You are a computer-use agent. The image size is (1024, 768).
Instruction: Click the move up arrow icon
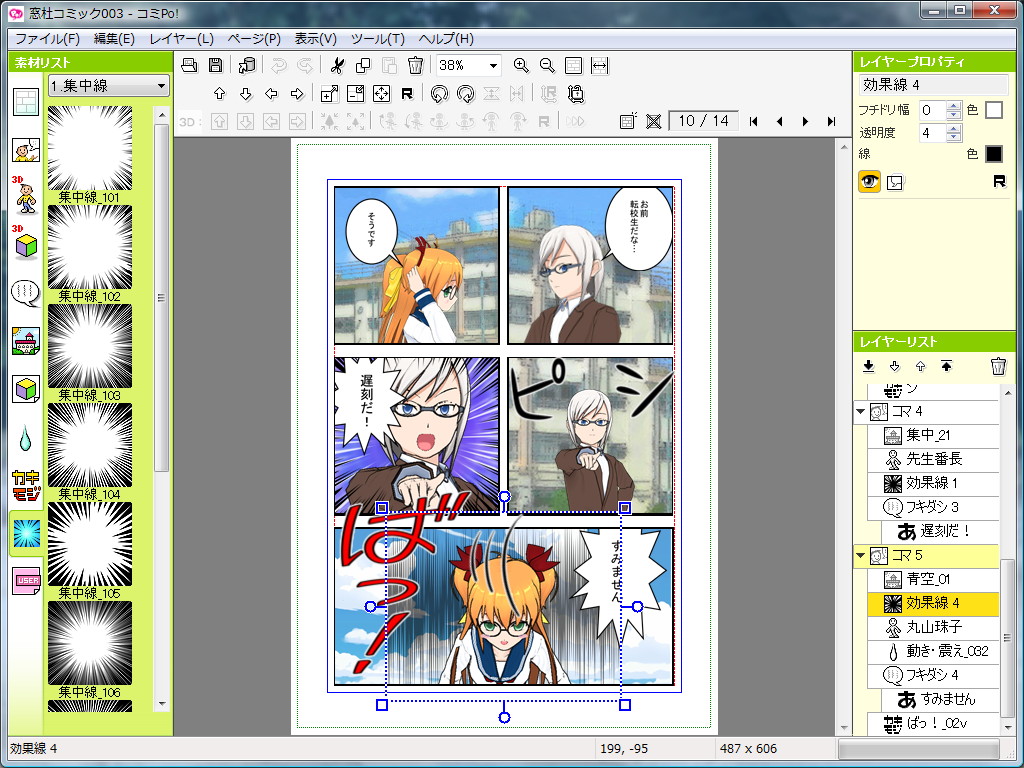pyautogui.click(x=219, y=93)
